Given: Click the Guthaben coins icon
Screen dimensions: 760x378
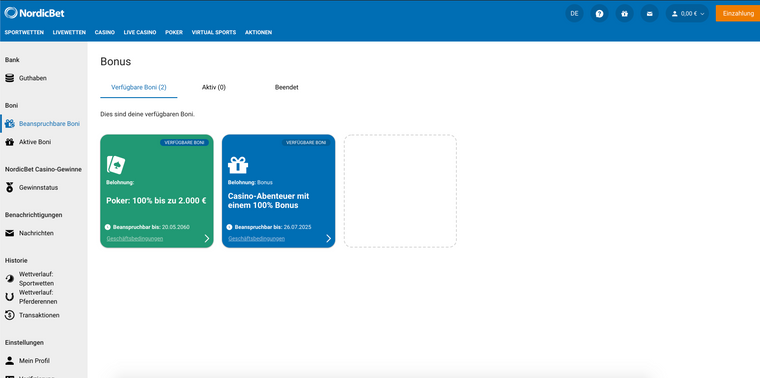Looking at the screenshot, I should (10, 78).
